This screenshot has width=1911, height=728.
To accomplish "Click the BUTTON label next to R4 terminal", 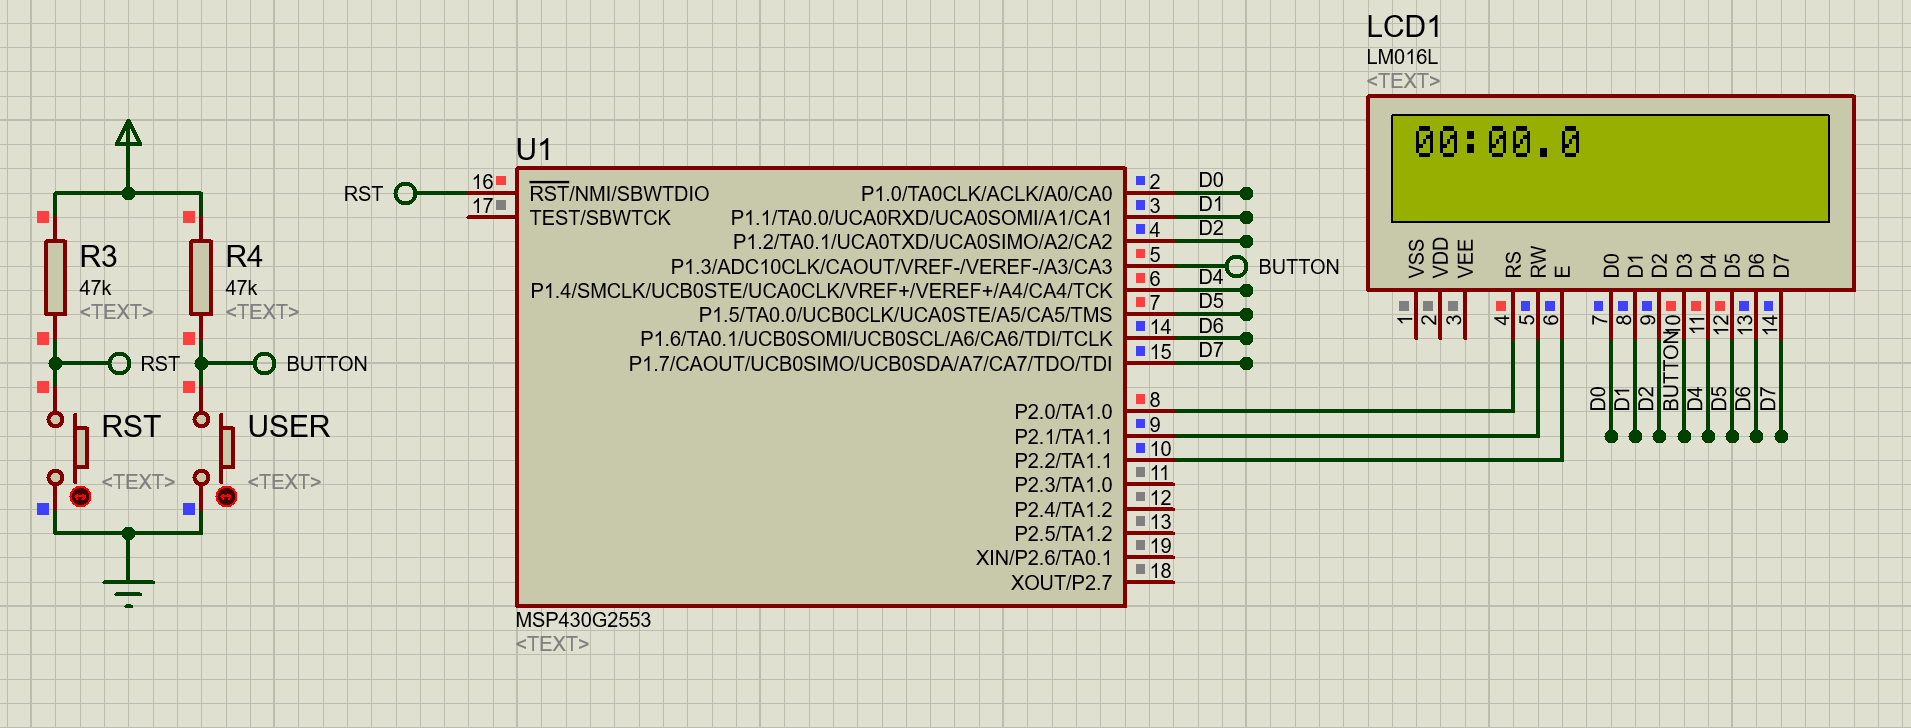I will click(327, 364).
